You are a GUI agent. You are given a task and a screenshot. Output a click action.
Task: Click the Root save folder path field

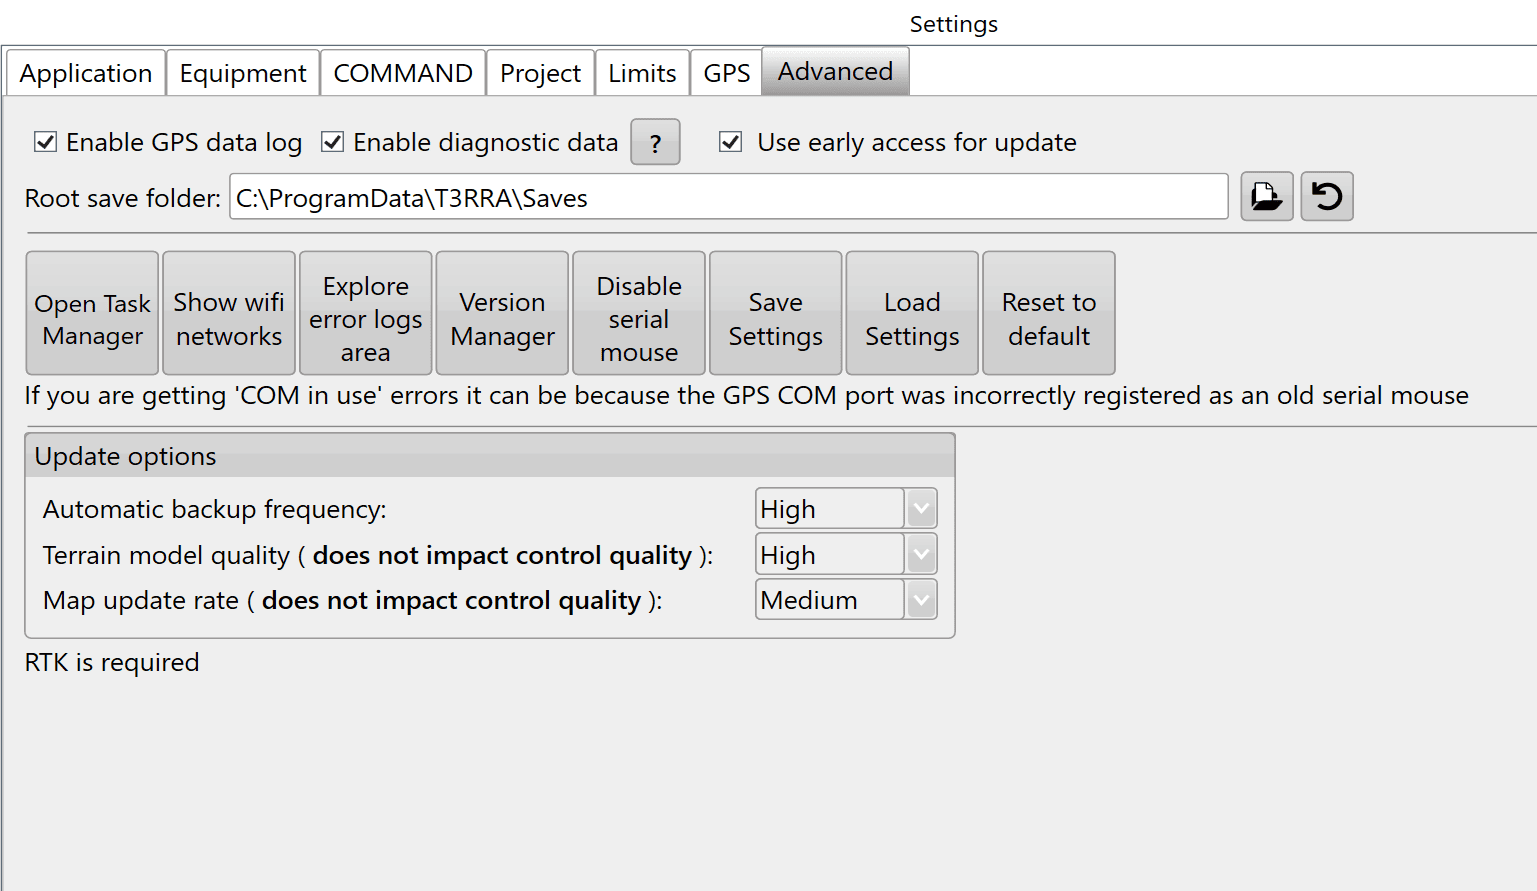tap(729, 197)
